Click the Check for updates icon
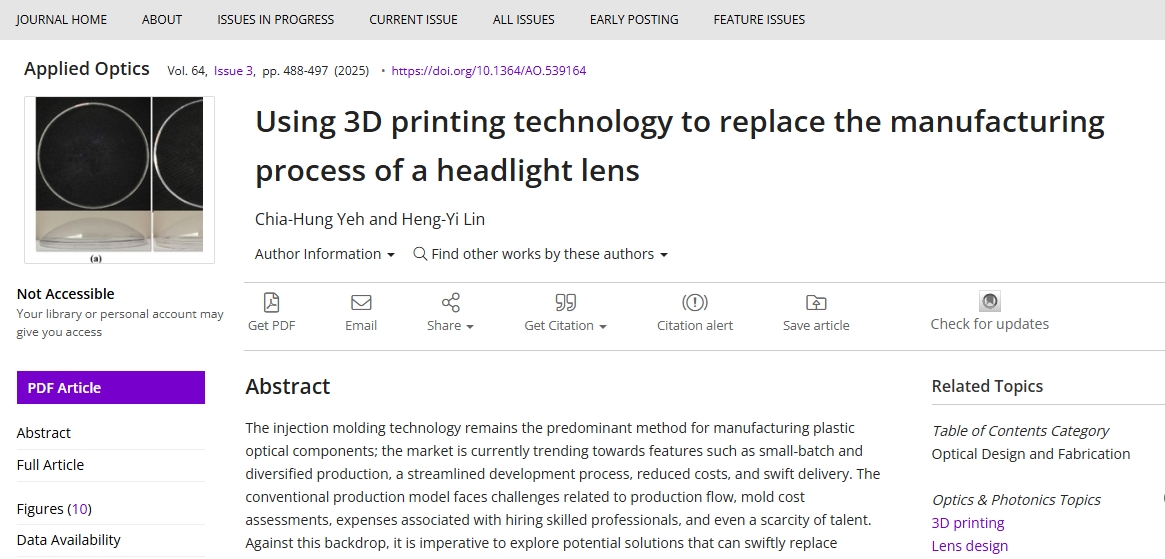The image size is (1165, 559). point(990,301)
